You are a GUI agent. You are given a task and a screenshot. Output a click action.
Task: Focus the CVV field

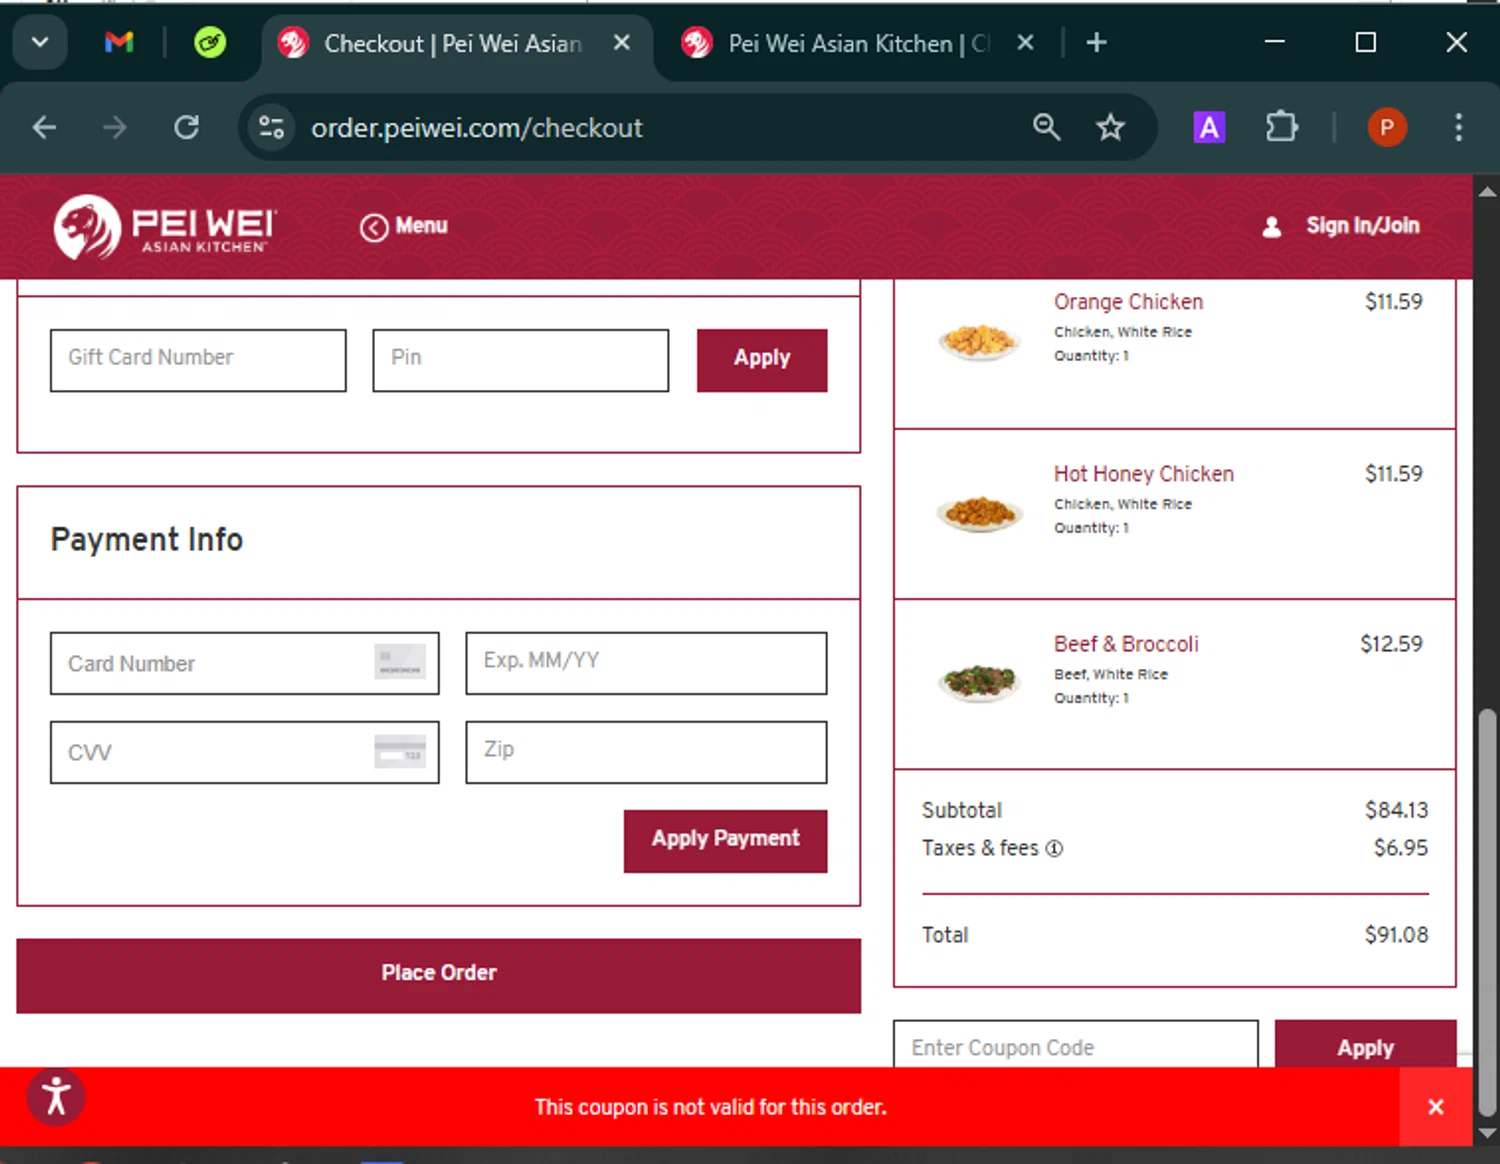[244, 752]
